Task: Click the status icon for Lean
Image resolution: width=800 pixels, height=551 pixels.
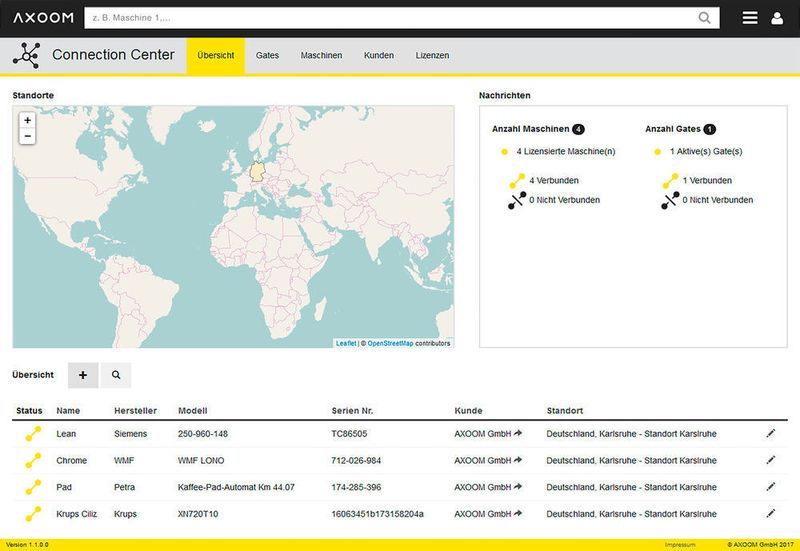Action: 33,434
